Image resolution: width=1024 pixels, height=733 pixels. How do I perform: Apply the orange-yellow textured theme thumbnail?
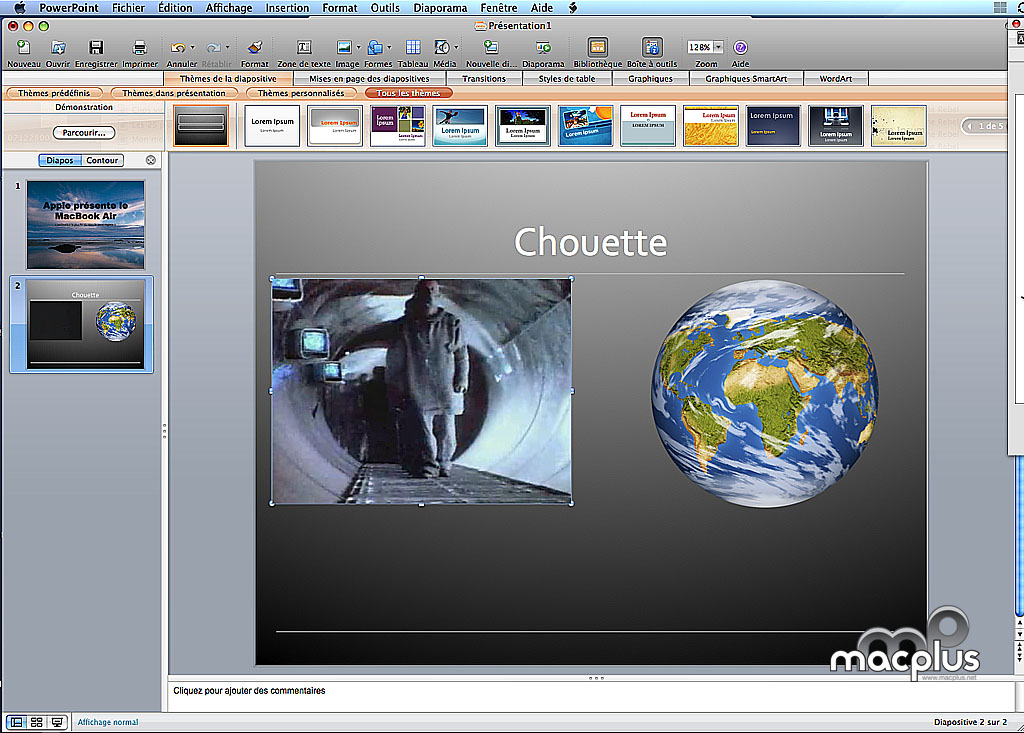pyautogui.click(x=711, y=125)
